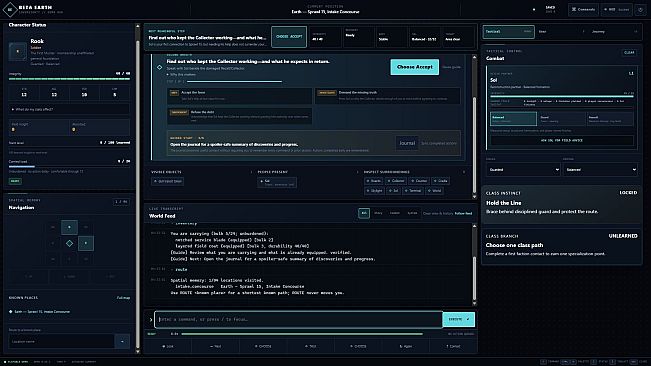Image resolution: width=651 pixels, height=366 pixels.
Task: Click the World Feed vertical scrollbar
Action: pyautogui.click(x=475, y=264)
